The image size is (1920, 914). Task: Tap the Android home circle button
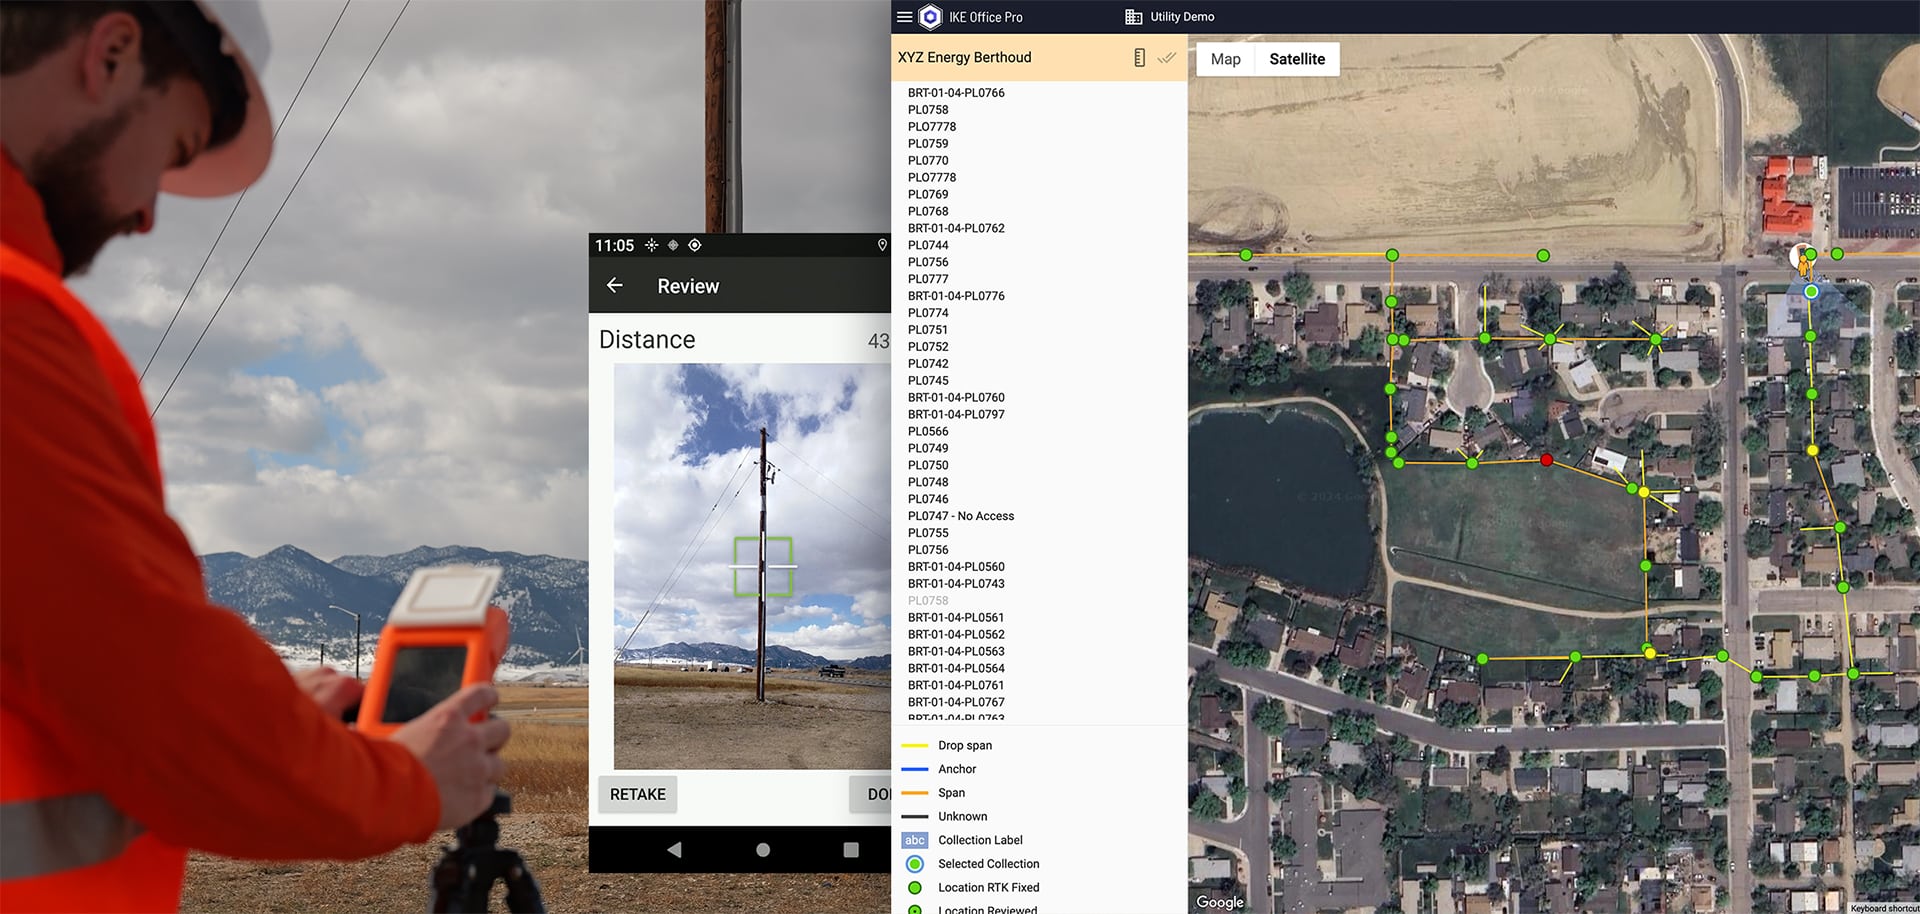pos(763,849)
